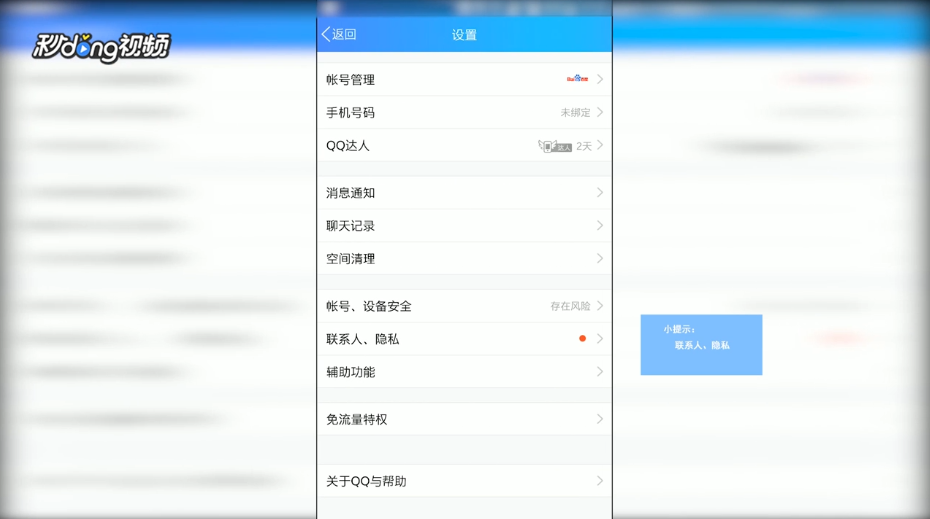Expand the 帐号管理 chevron arrow
This screenshot has height=519, width=930.
(600, 79)
